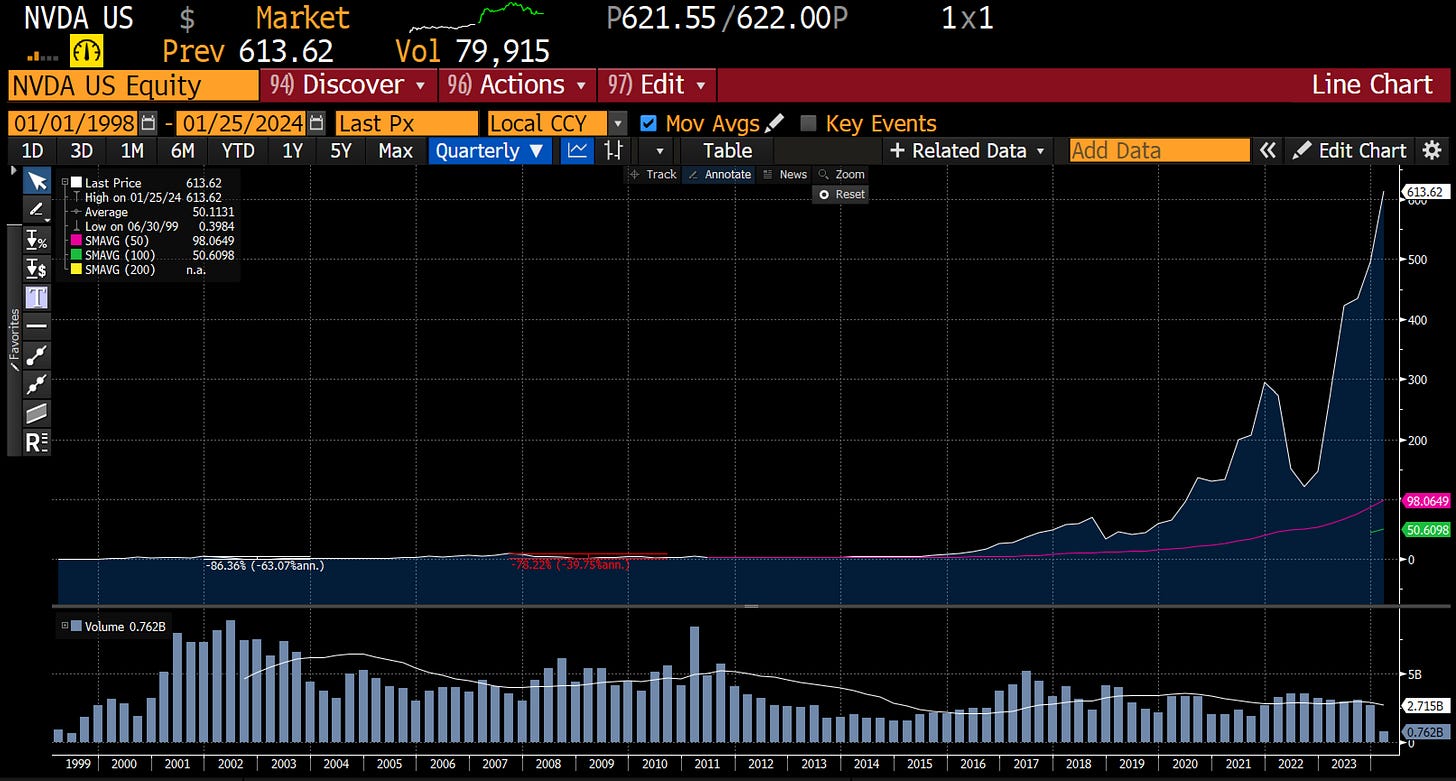Select the horizontal line drawing tool
Viewport: 1456px width, 781px height.
[x=37, y=325]
